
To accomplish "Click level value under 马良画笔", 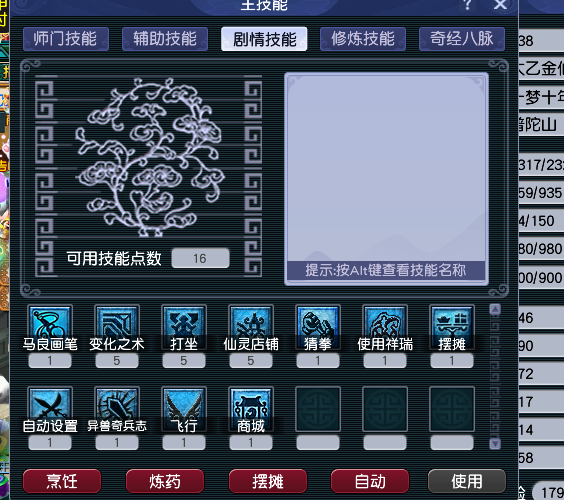I will [50, 360].
